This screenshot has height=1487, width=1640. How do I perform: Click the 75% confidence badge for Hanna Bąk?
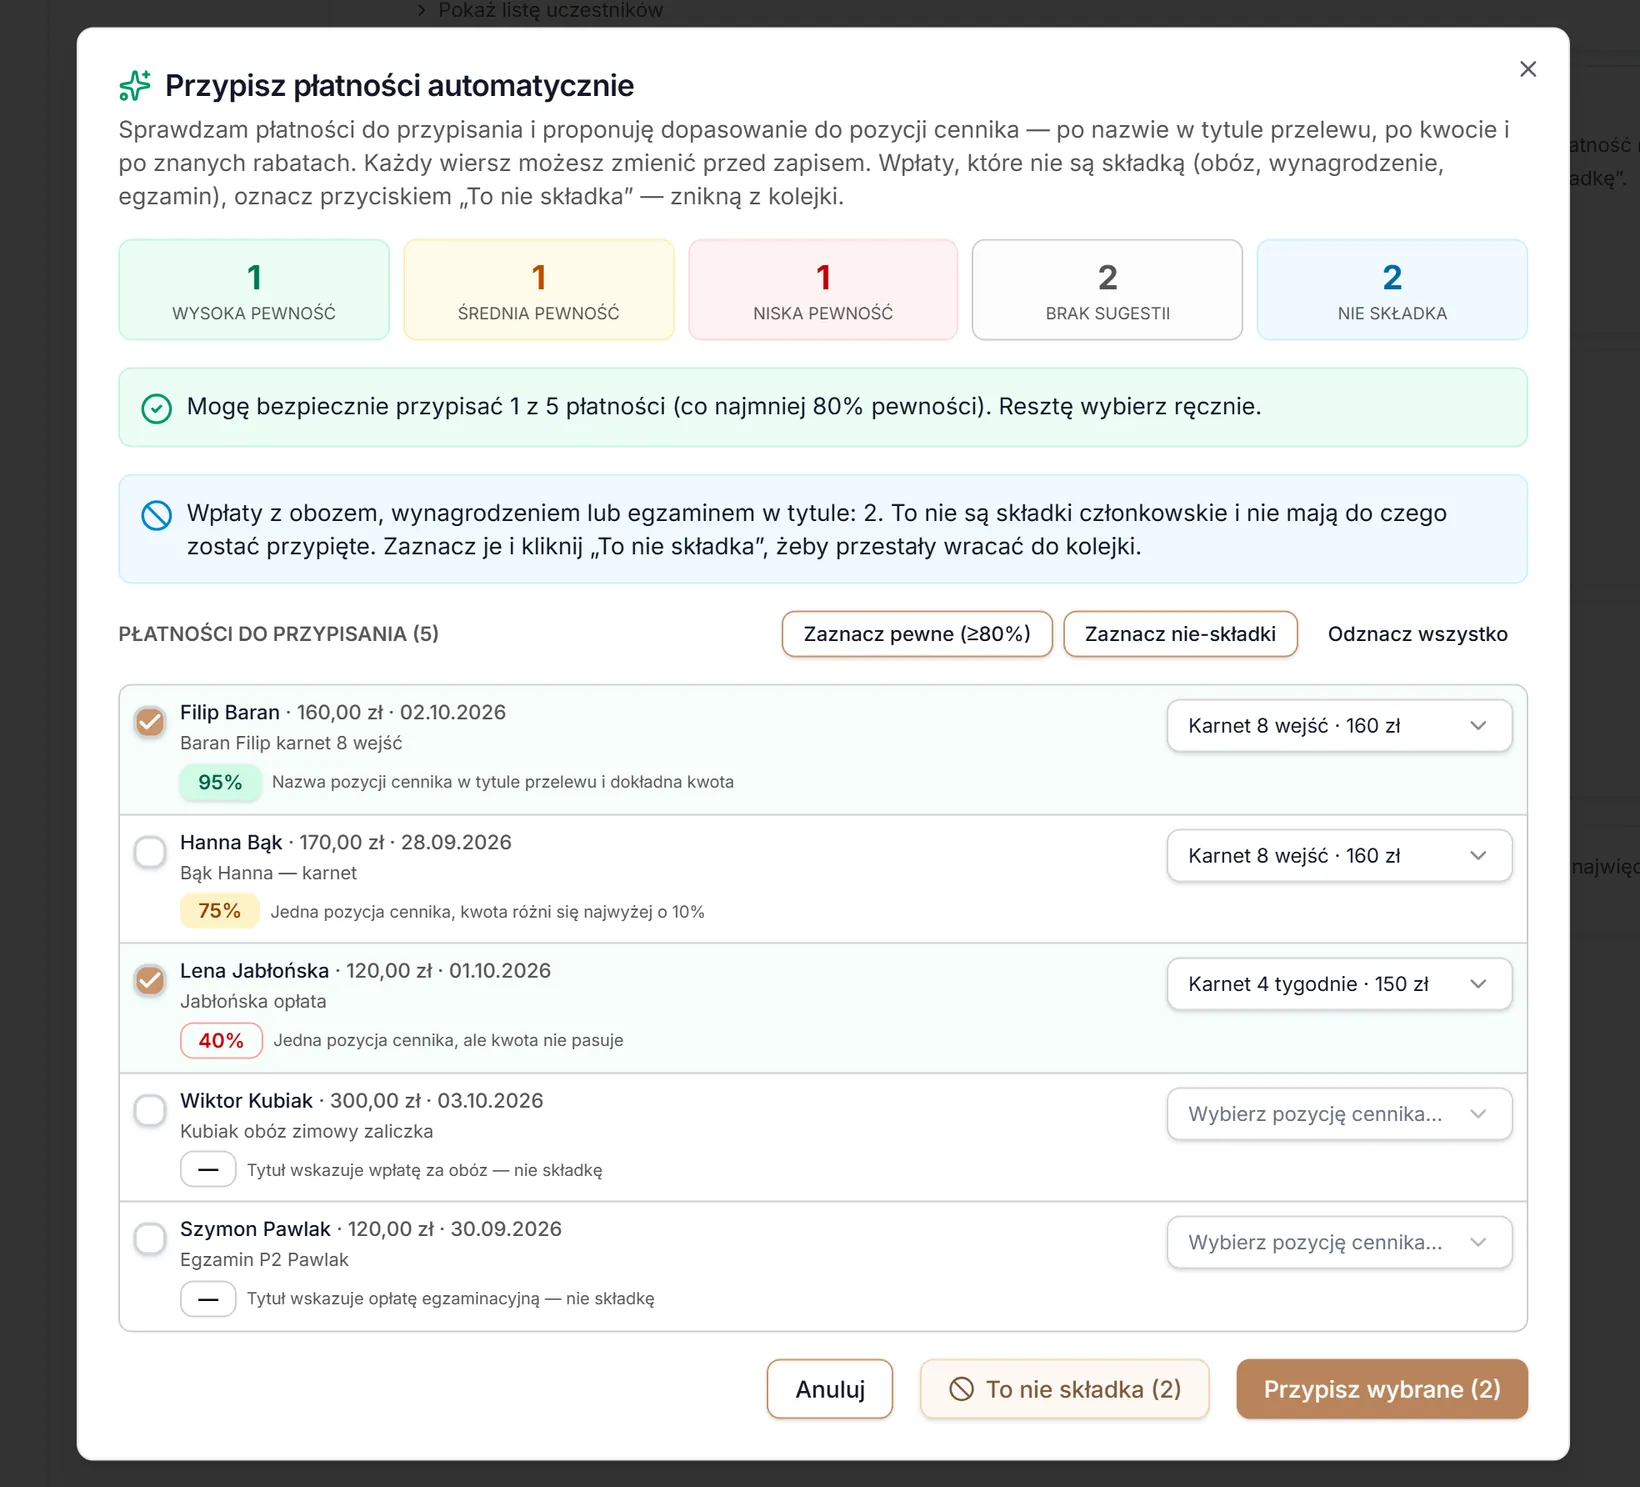click(220, 911)
